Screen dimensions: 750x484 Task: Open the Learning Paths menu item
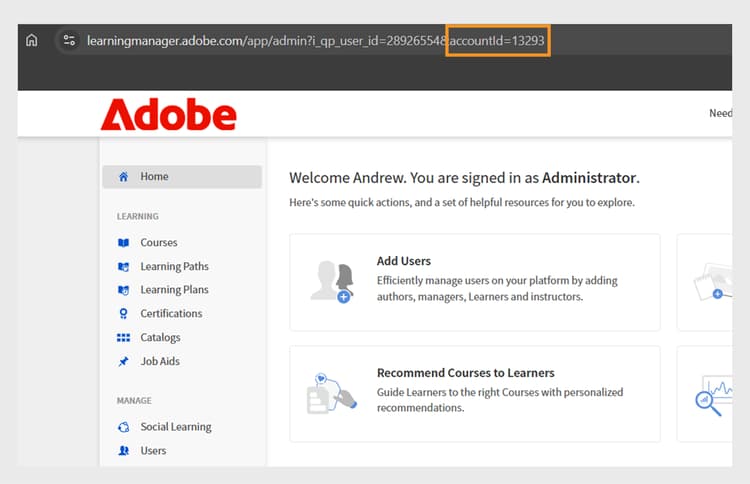pyautogui.click(x=175, y=266)
